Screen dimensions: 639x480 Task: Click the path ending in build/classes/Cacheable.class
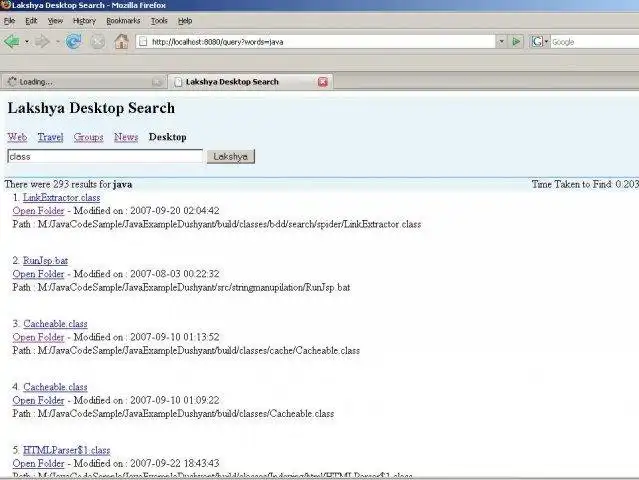(173, 414)
